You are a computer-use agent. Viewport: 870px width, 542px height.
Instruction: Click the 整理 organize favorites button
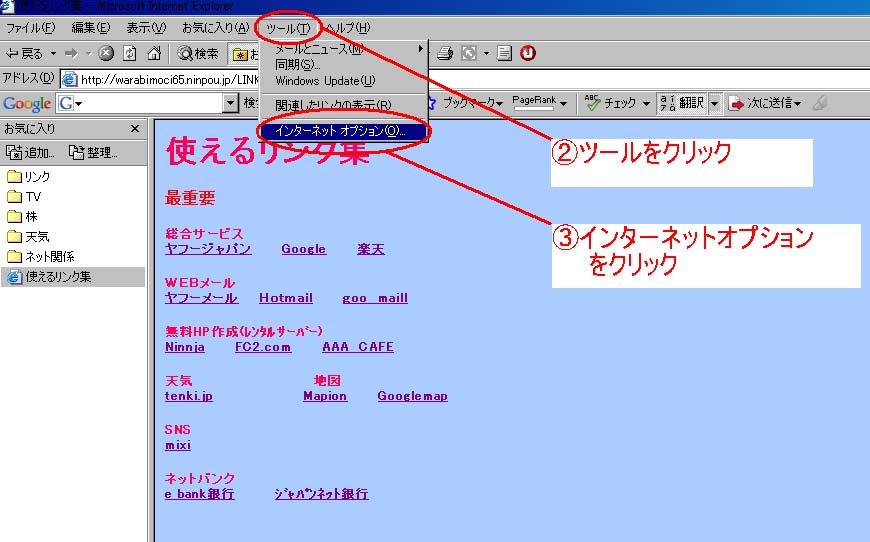coord(93,152)
